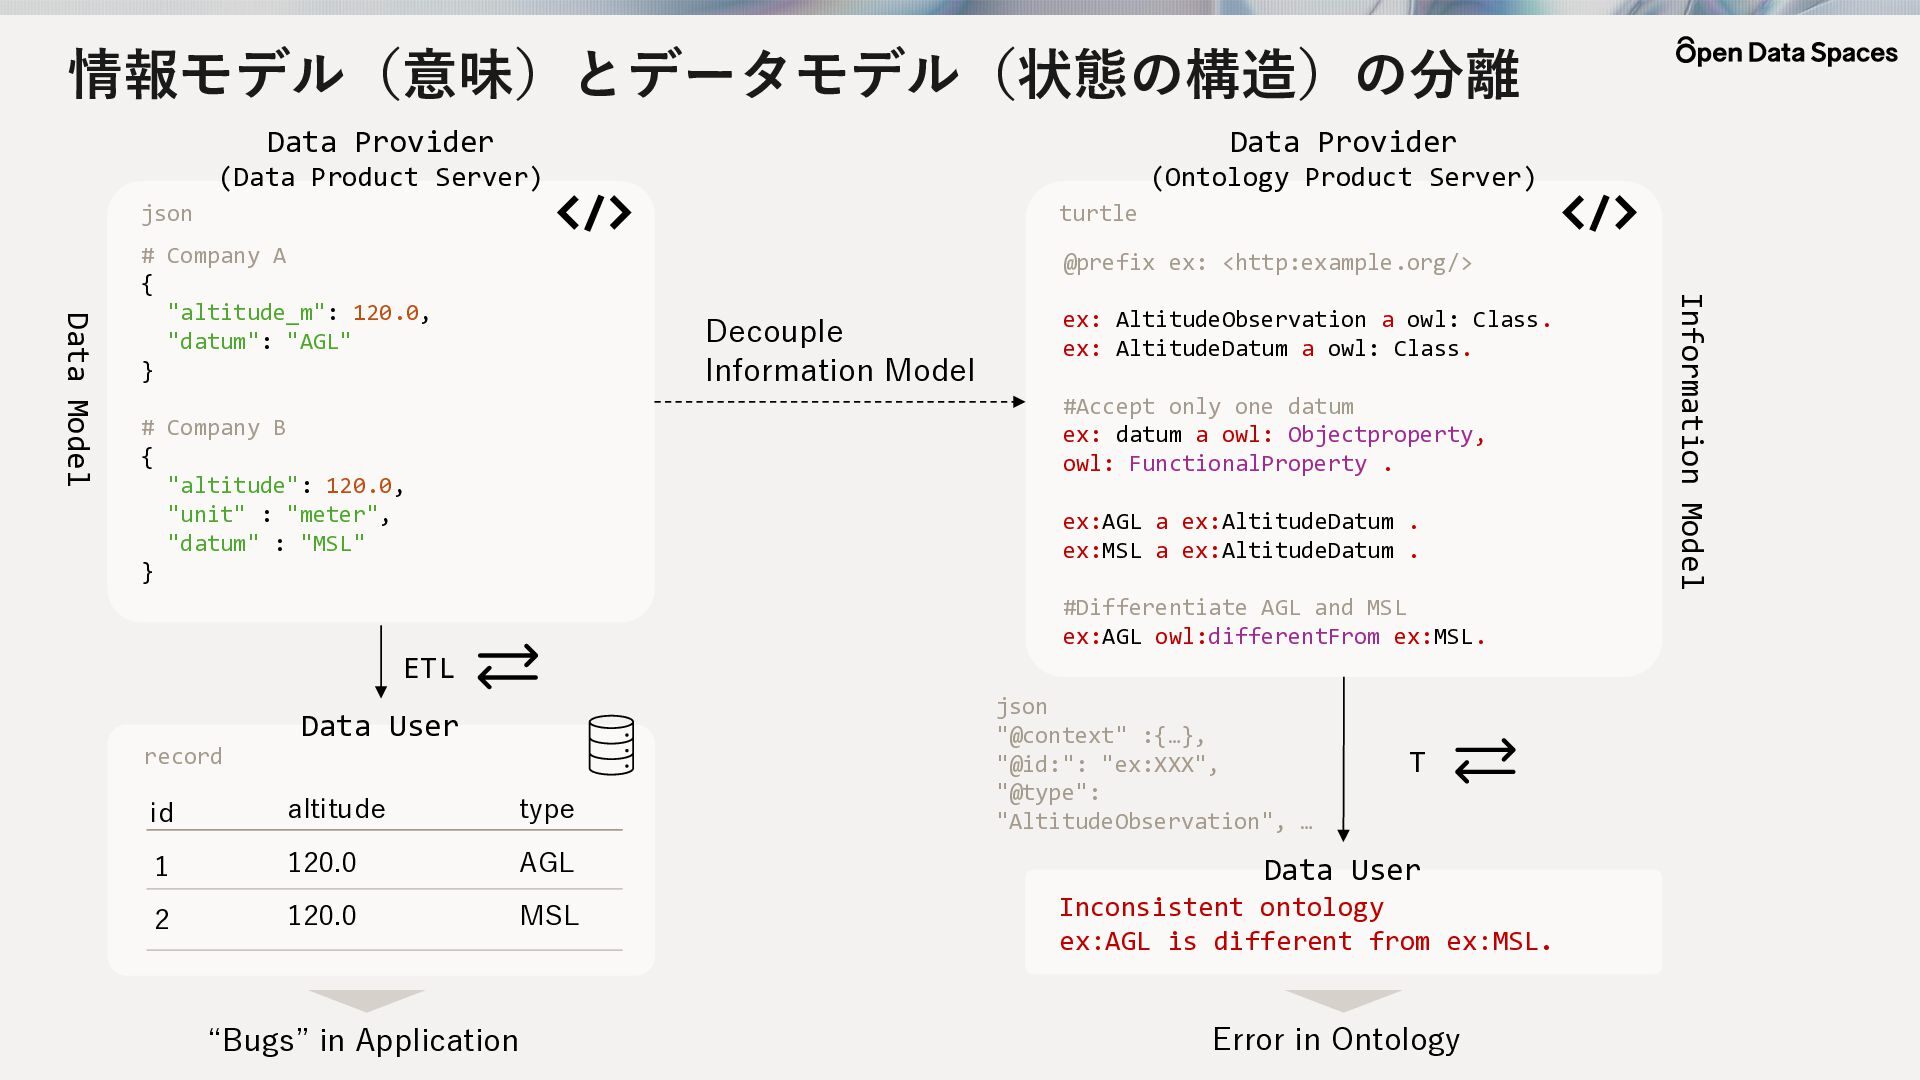
Task: Click the @prefix ex: line in turtle
Action: [x=1267, y=263]
